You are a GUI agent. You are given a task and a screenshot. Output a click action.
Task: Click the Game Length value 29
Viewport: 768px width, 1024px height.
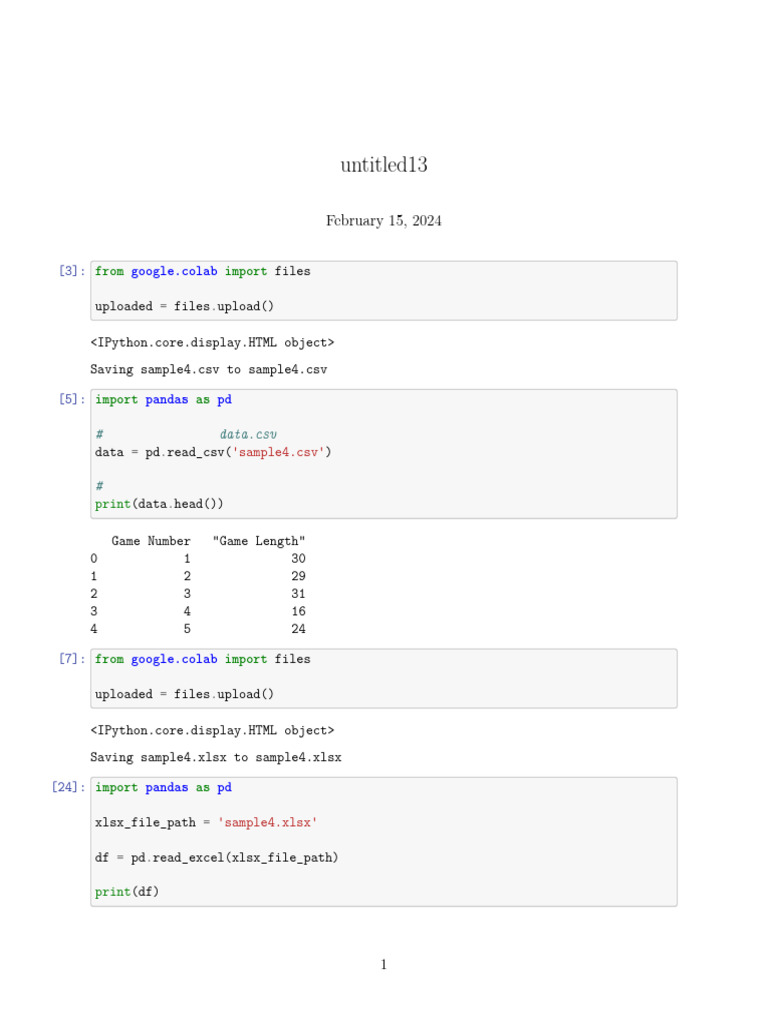click(298, 576)
